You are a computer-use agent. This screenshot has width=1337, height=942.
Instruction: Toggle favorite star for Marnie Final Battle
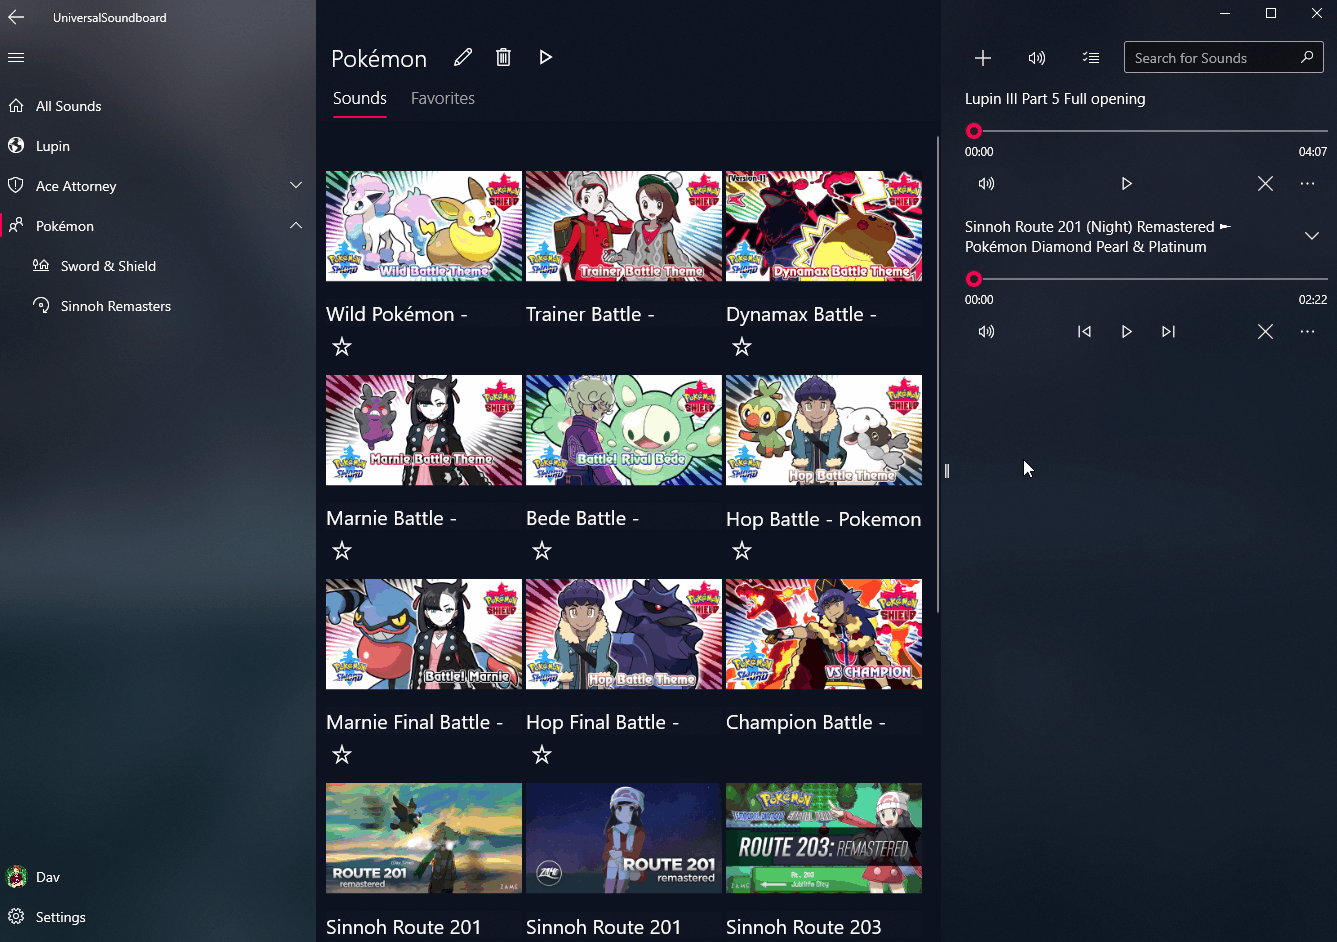point(342,755)
